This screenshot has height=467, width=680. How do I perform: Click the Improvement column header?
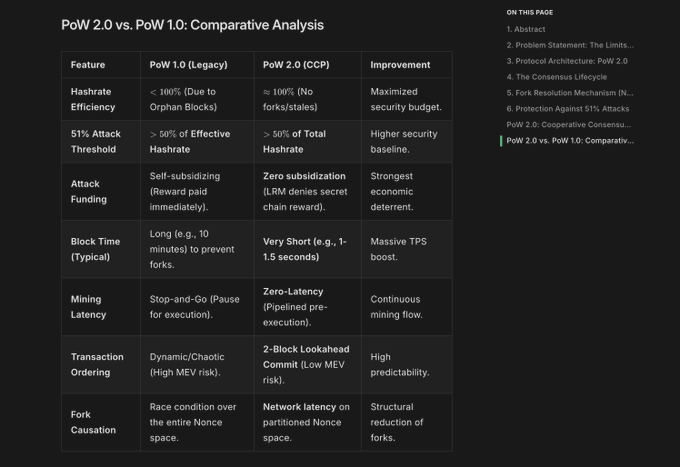click(400, 65)
